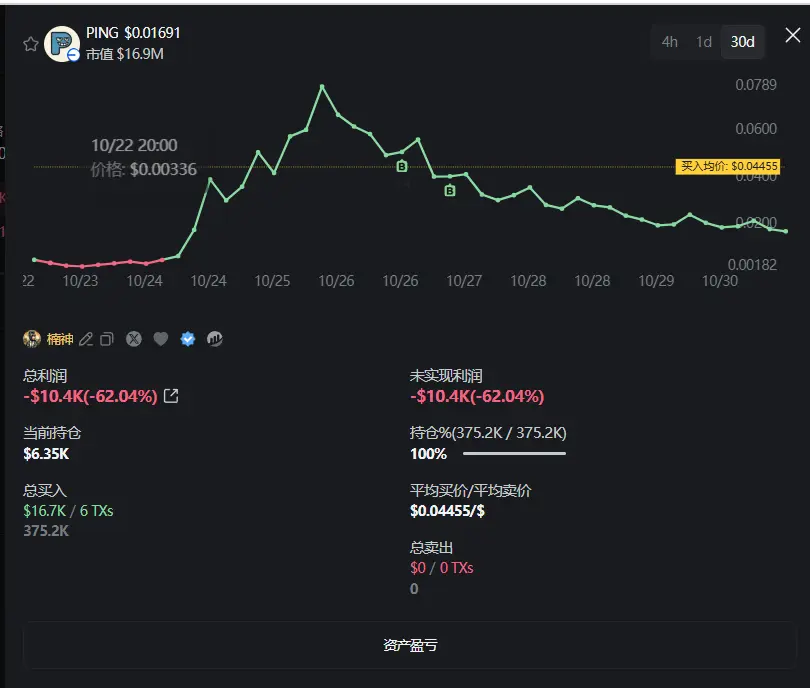Click the bought amount 375.2K
This screenshot has width=810, height=688.
click(46, 531)
